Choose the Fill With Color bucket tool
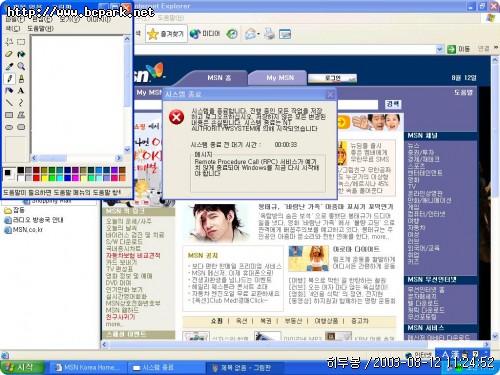This screenshot has width=500, height=375. [x=21, y=54]
